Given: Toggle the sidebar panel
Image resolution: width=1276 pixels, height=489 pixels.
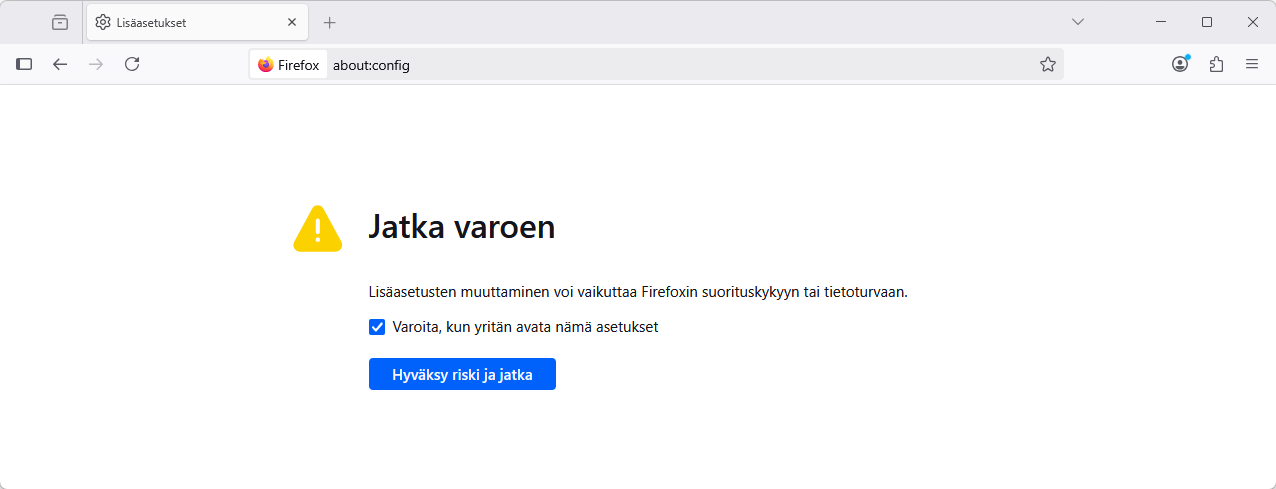Looking at the screenshot, I should [24, 64].
